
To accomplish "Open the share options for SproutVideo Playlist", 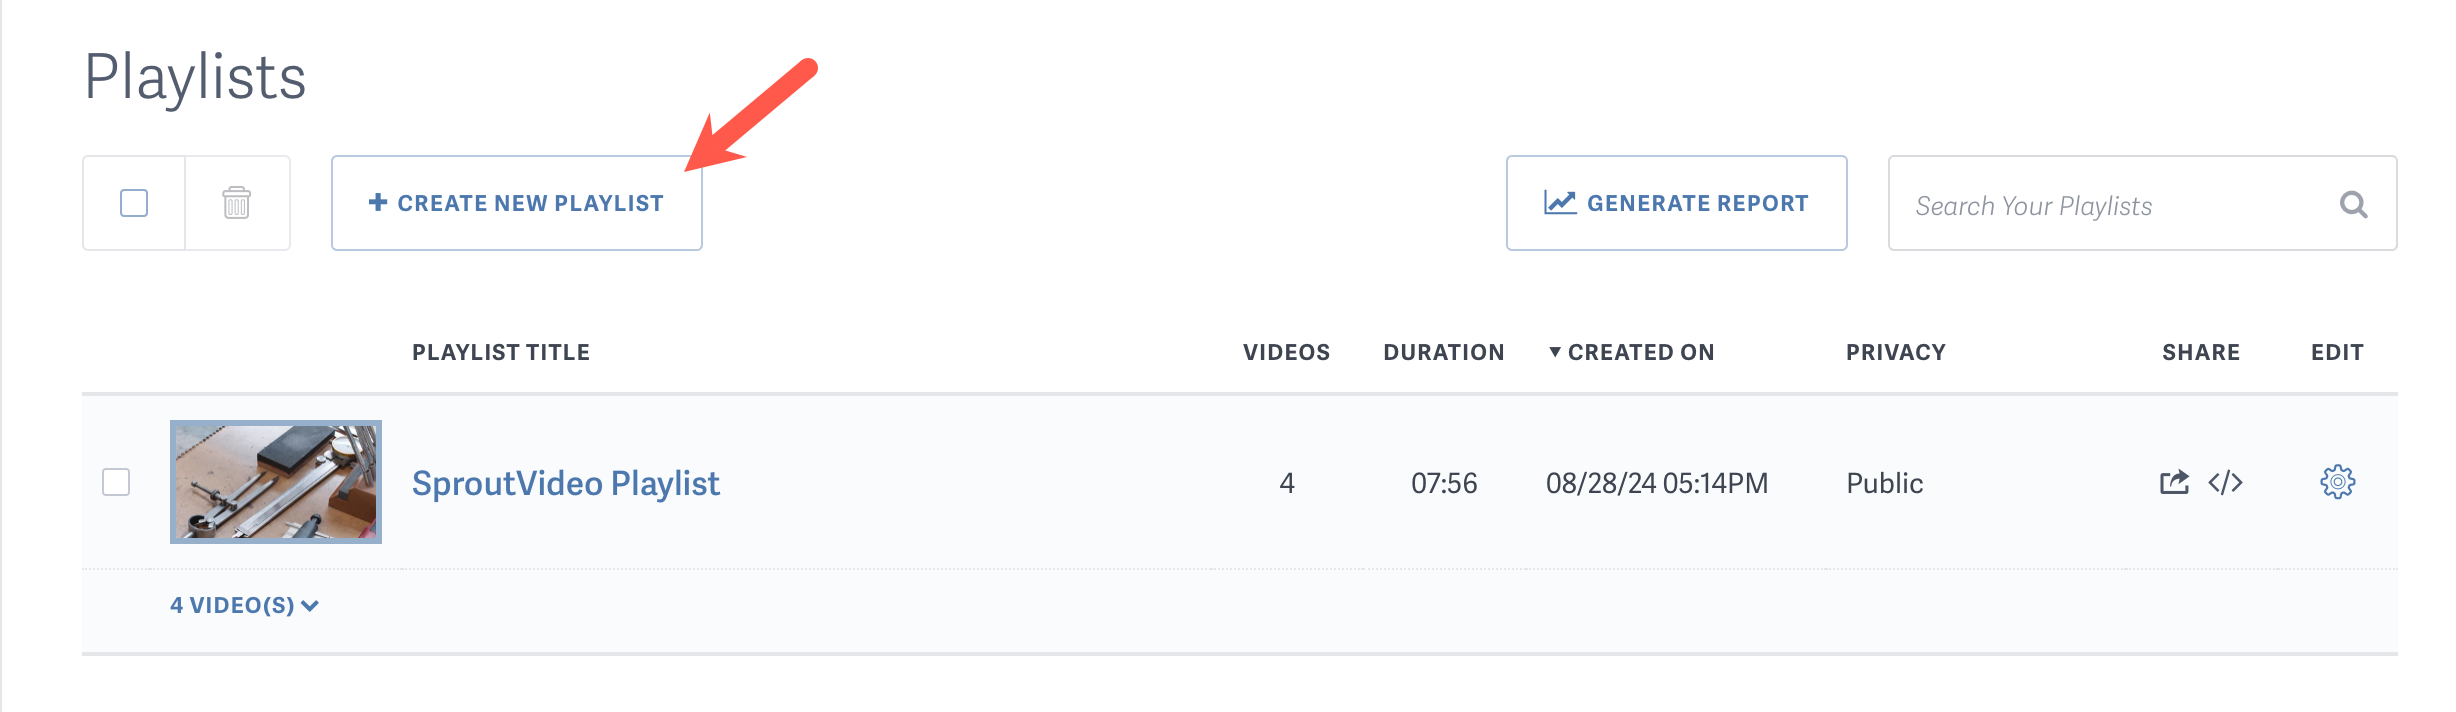I will tap(2174, 483).
